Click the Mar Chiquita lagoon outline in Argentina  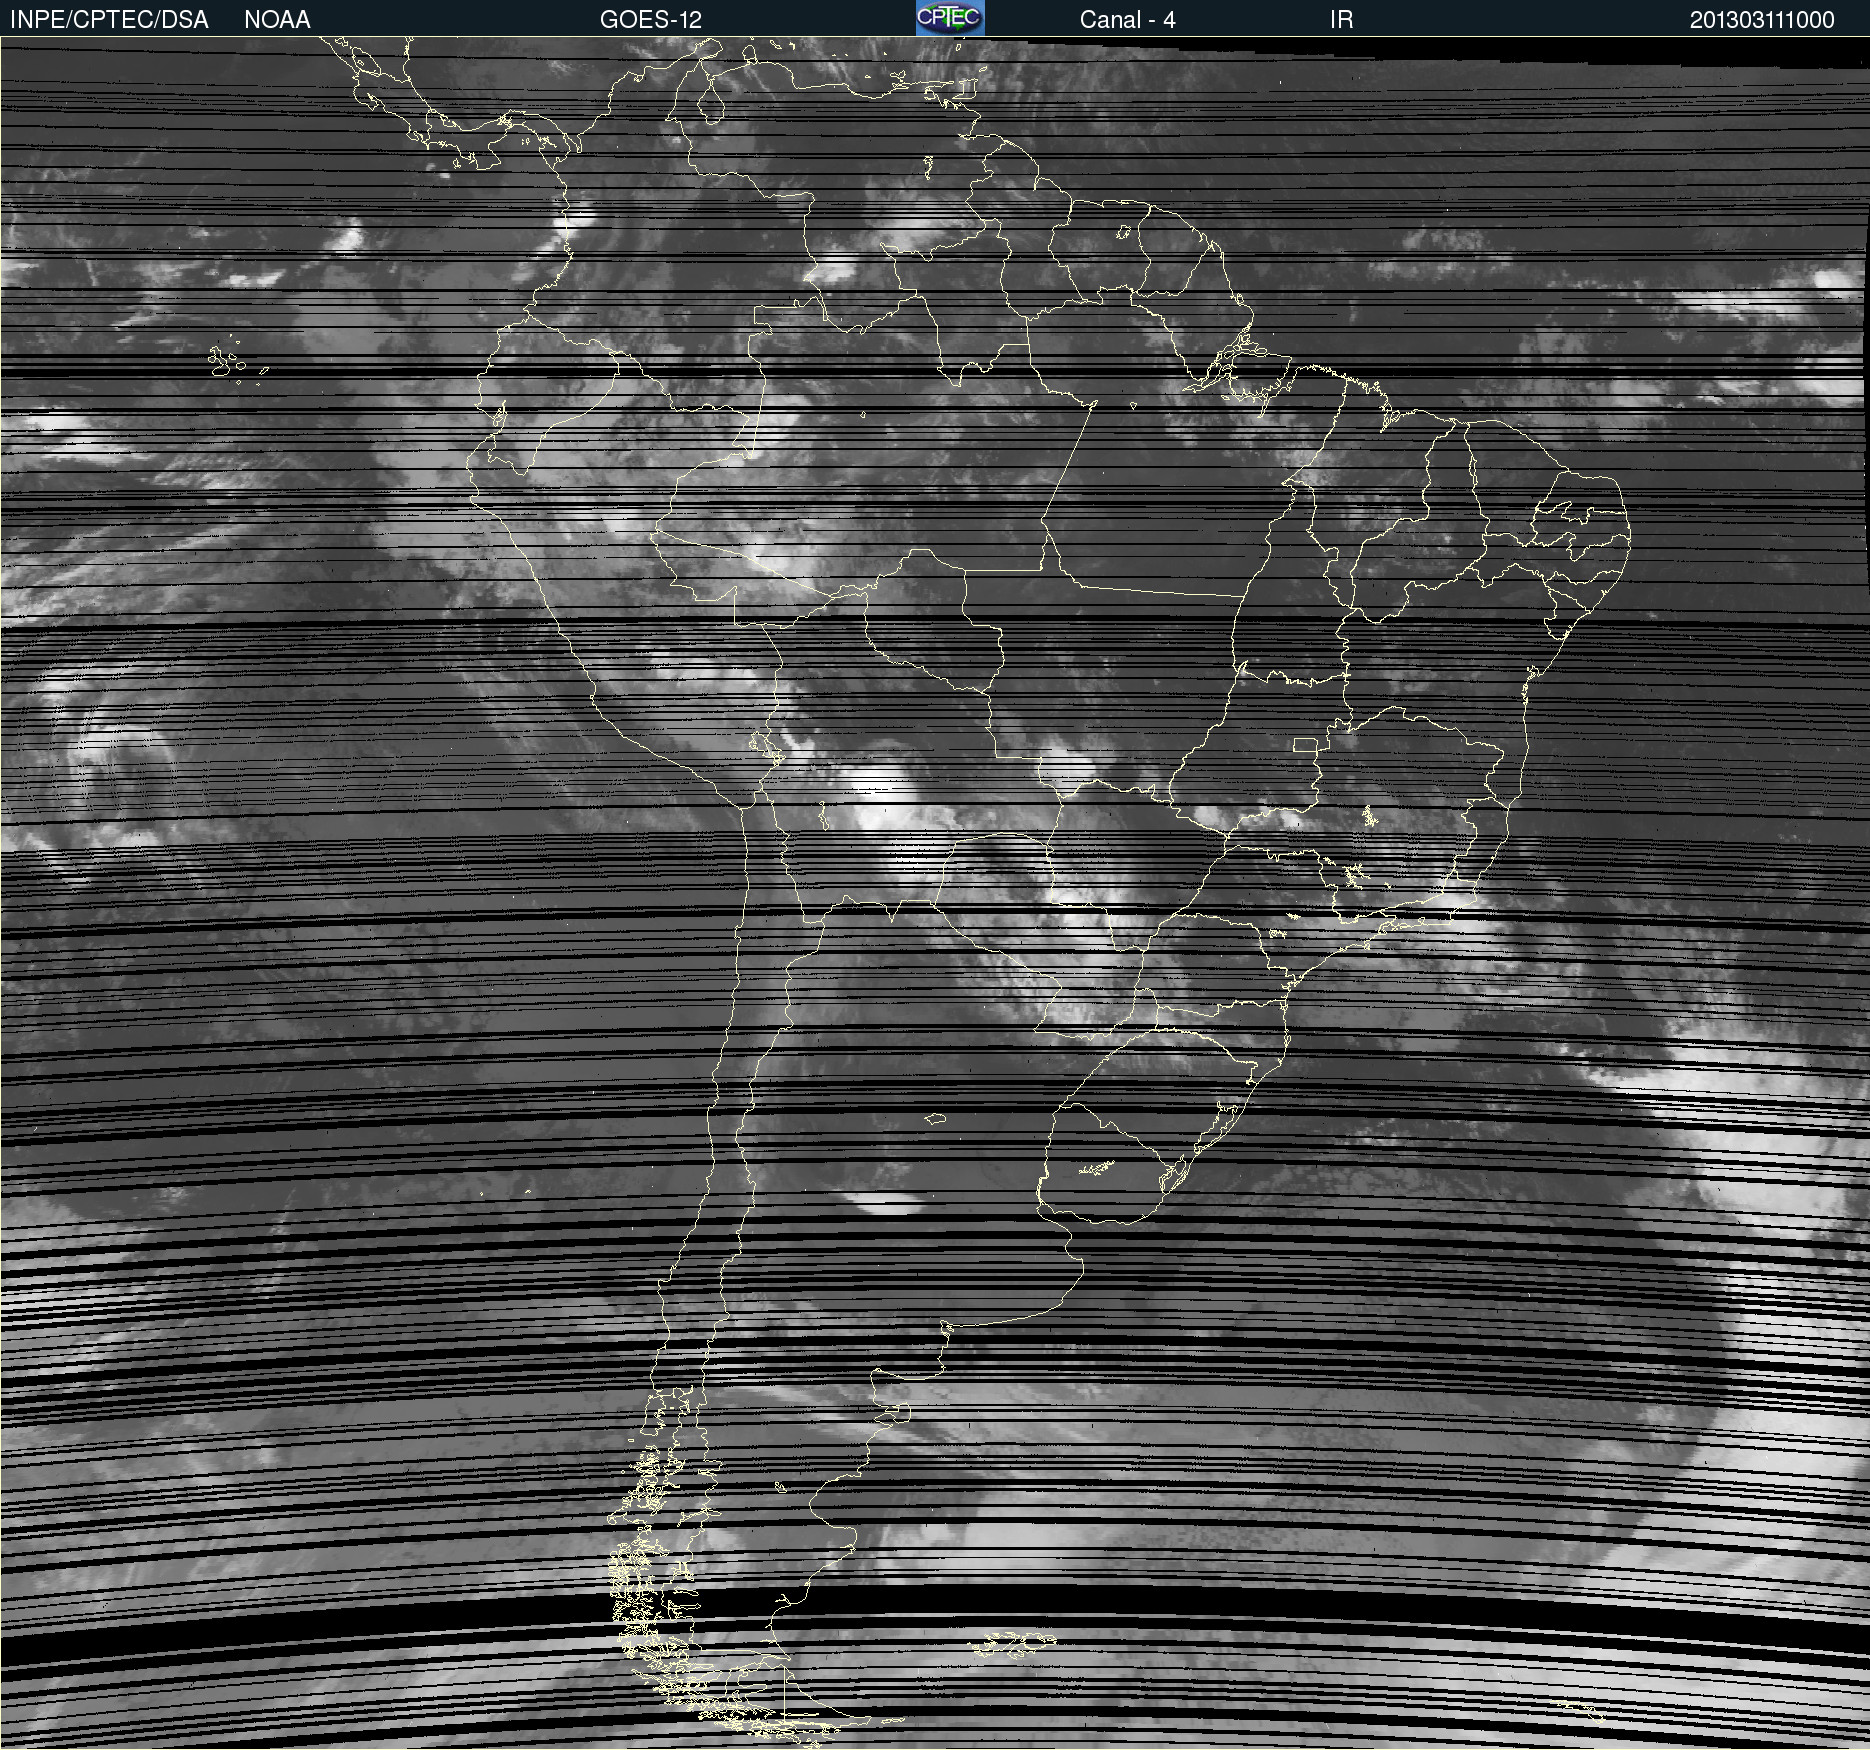pyautogui.click(x=935, y=1118)
